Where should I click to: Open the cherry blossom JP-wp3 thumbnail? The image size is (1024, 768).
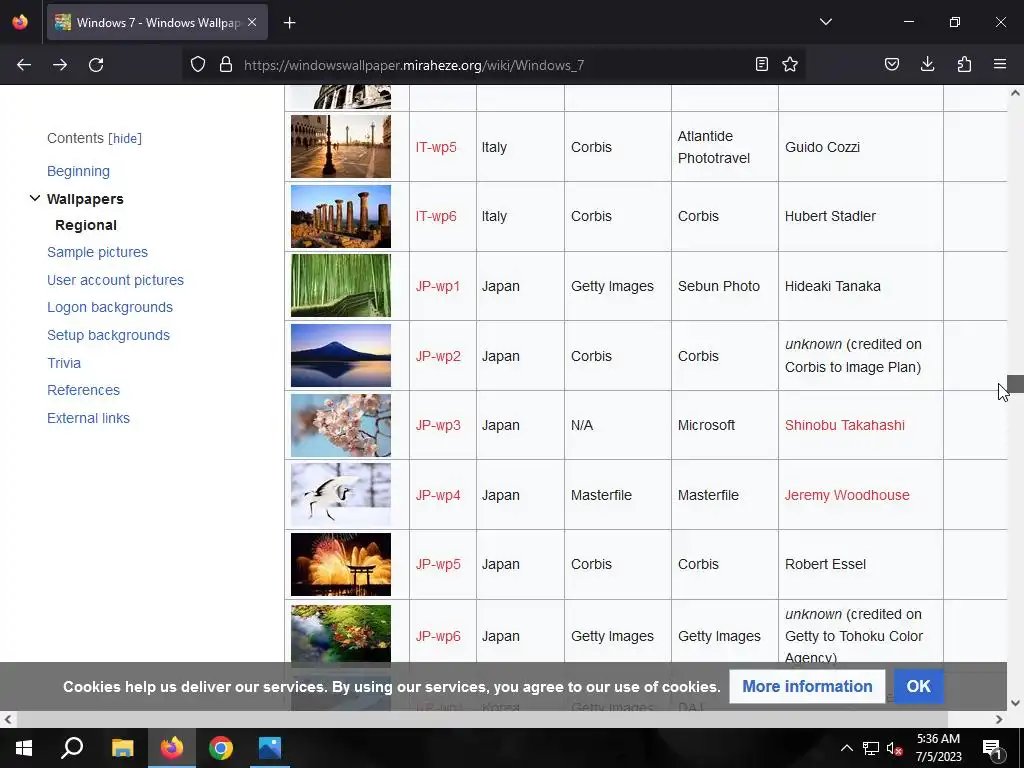pyautogui.click(x=341, y=425)
